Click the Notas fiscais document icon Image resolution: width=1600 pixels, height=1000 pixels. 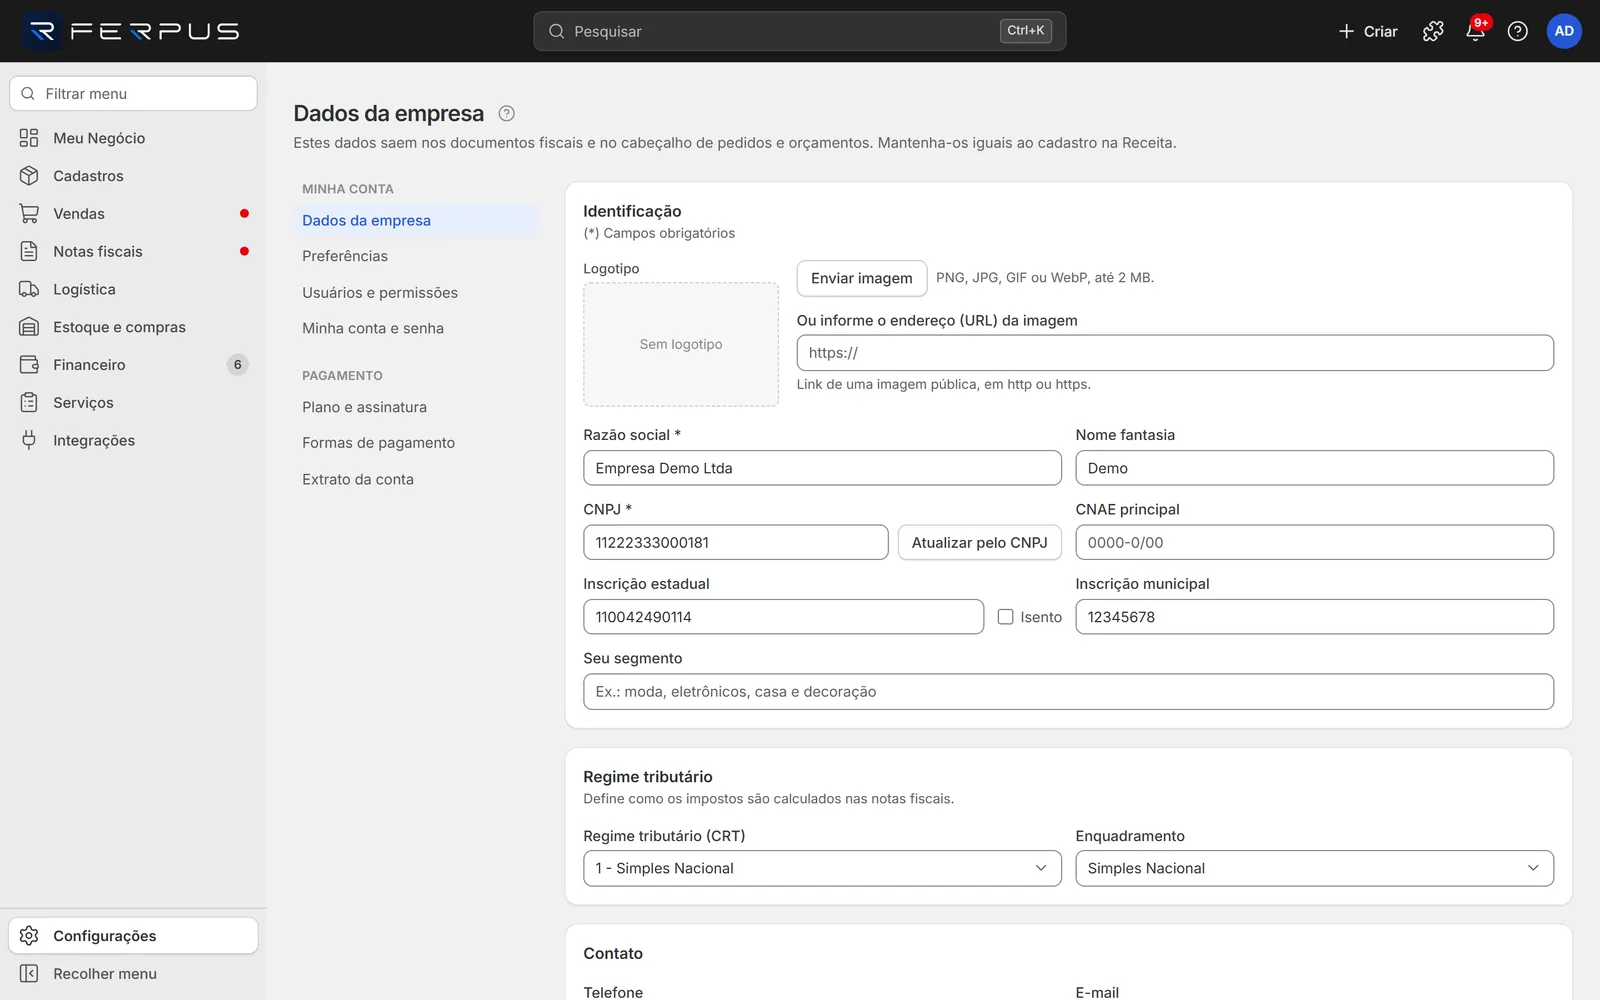(x=29, y=251)
